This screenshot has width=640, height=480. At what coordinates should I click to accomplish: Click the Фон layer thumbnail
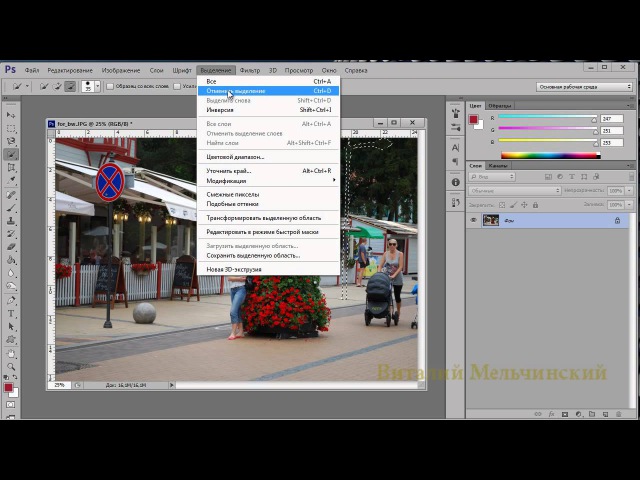tap(490, 220)
